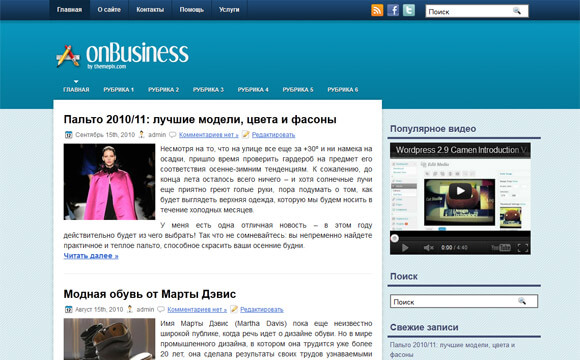
Task: Select РУБРИКА 3 category
Action: [x=208, y=90]
